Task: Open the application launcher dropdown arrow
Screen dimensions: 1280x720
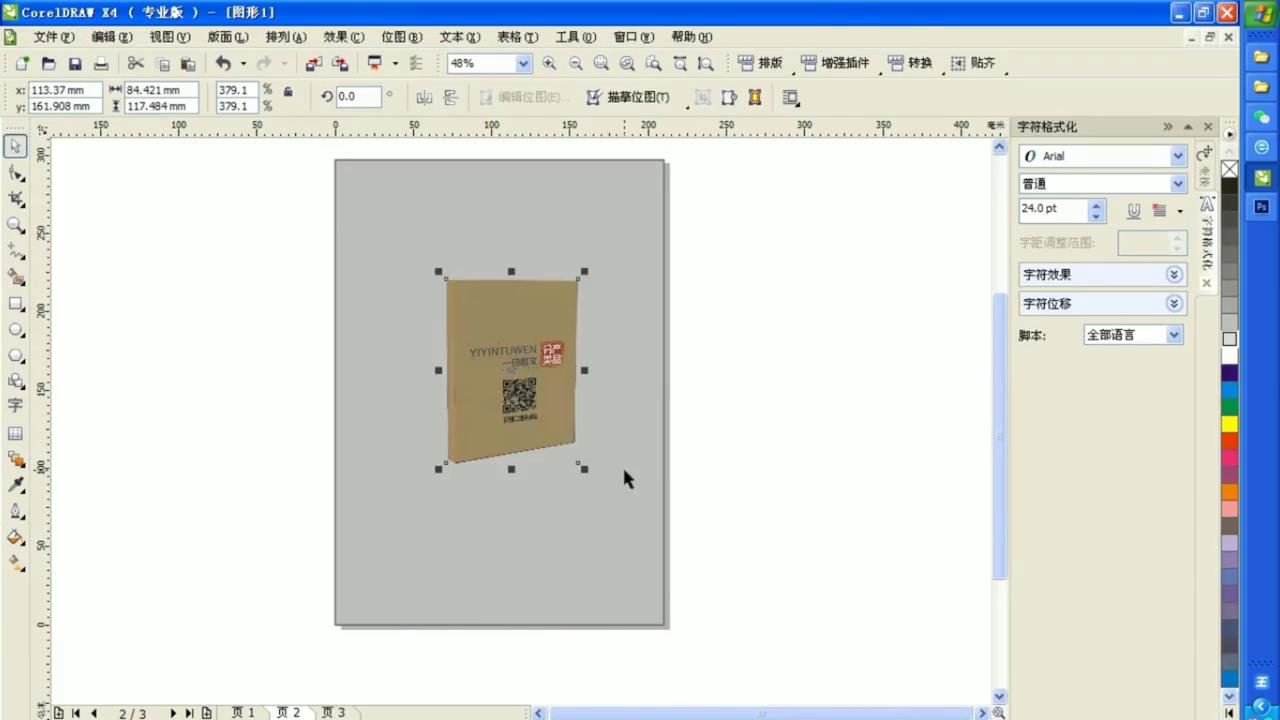Action: 394,63
